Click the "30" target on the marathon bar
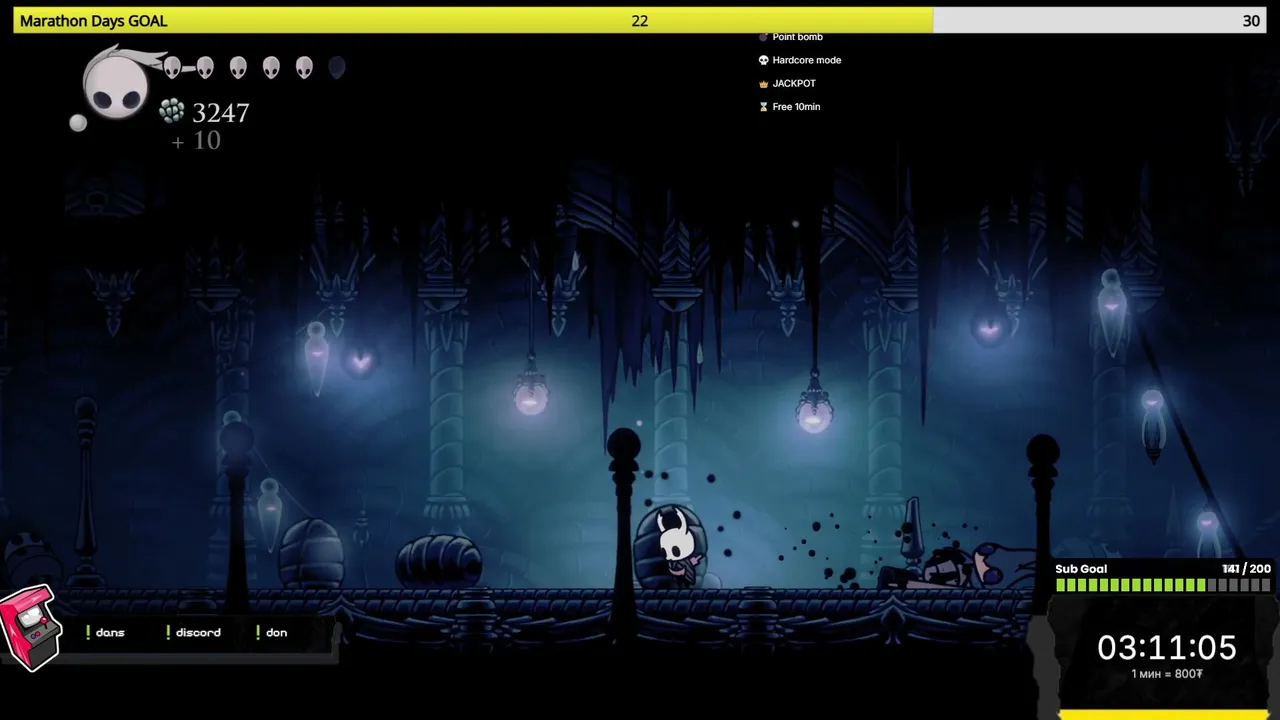Image resolution: width=1280 pixels, height=720 pixels. (x=1251, y=21)
